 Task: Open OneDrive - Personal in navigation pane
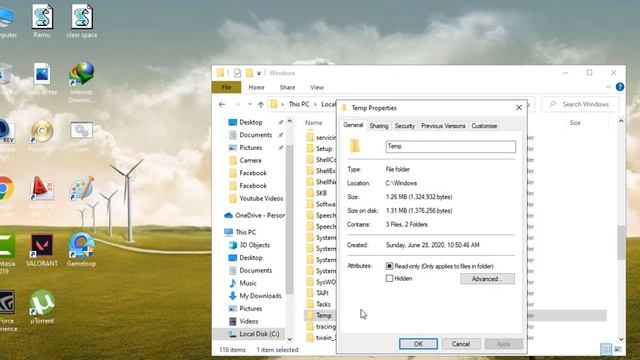[x=254, y=215]
